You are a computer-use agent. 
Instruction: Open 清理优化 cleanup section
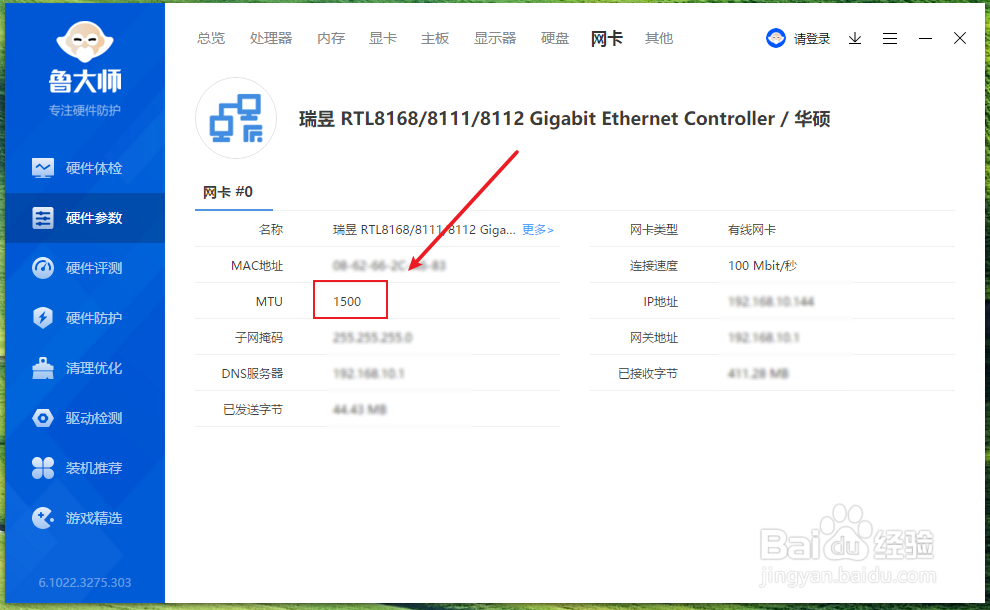pos(85,368)
